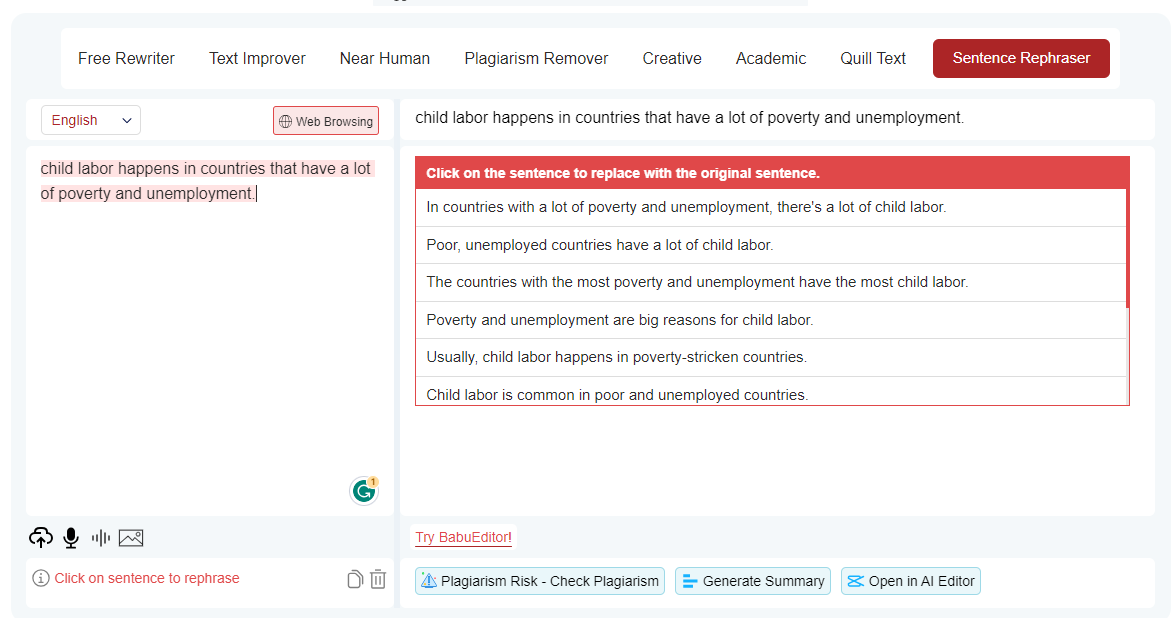Copy the input text with the copy icon
The image size is (1176, 618).
pos(355,579)
